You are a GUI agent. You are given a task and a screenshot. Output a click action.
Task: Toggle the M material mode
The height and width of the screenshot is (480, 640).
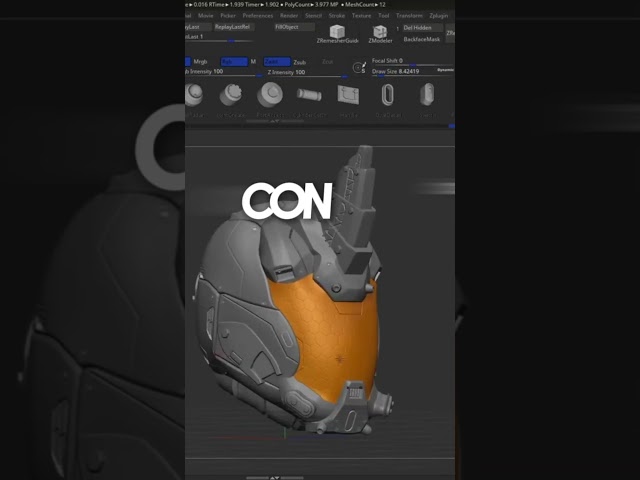[253, 62]
